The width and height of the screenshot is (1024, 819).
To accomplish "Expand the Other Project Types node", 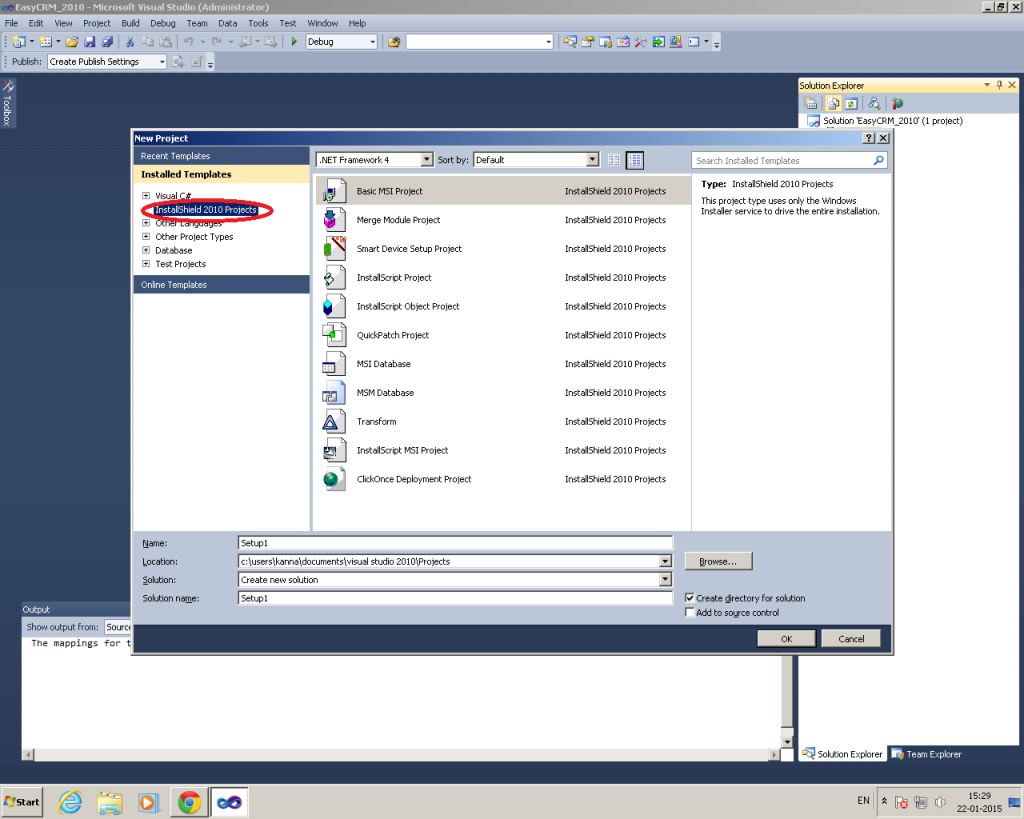I will click(x=146, y=236).
